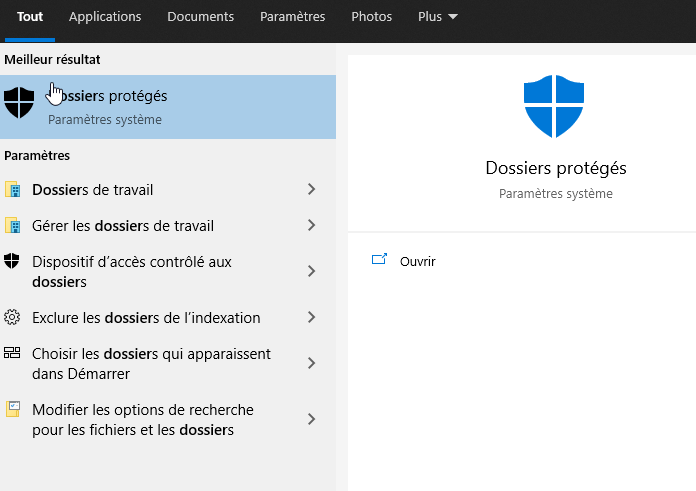
Task: Click the search options icon for Modifier les options
Action: tap(13, 409)
